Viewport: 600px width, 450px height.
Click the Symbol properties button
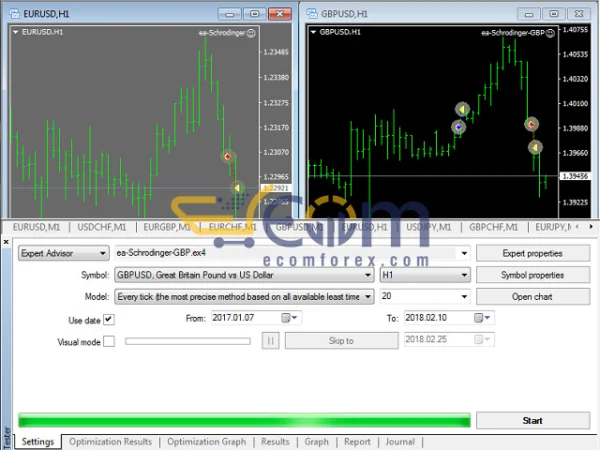[x=533, y=275]
